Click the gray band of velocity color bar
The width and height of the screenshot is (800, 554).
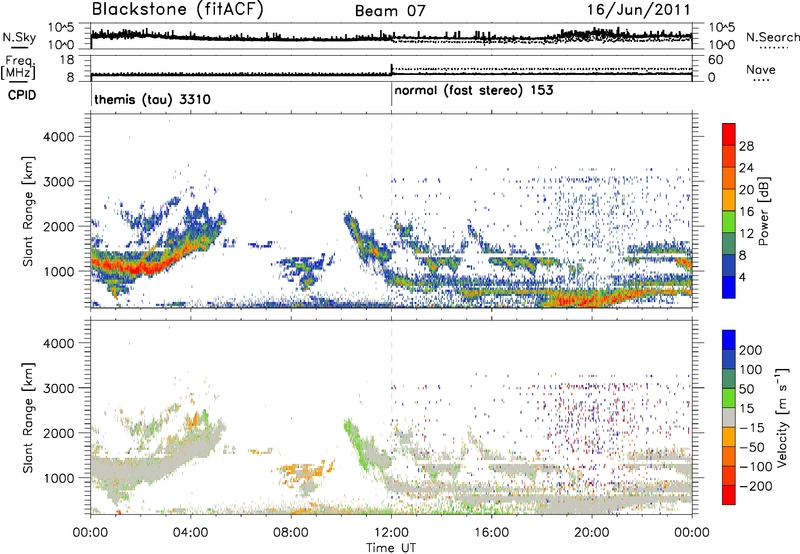point(729,418)
